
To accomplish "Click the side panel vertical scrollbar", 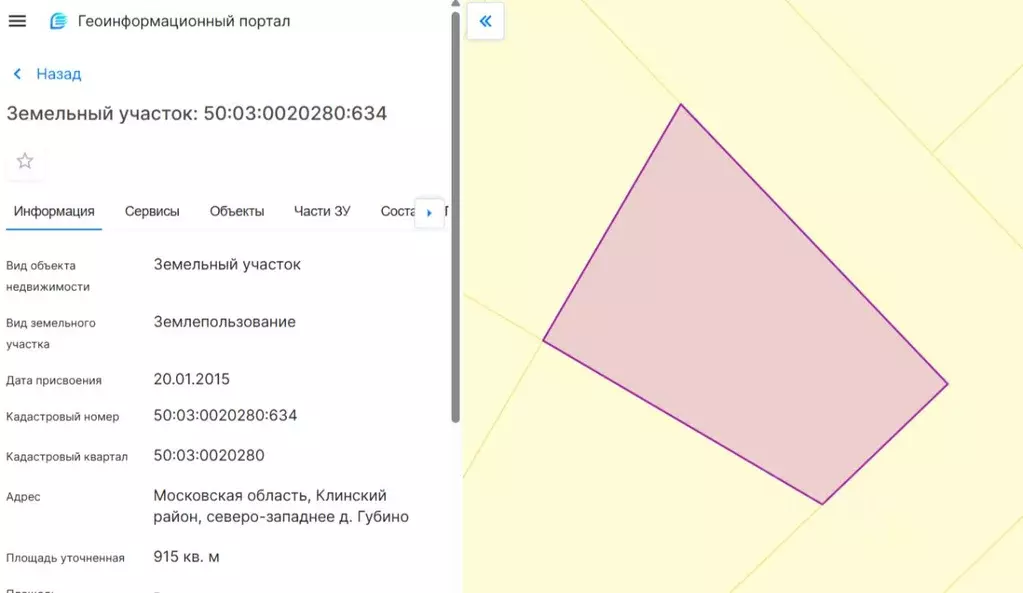I will pyautogui.click(x=455, y=215).
